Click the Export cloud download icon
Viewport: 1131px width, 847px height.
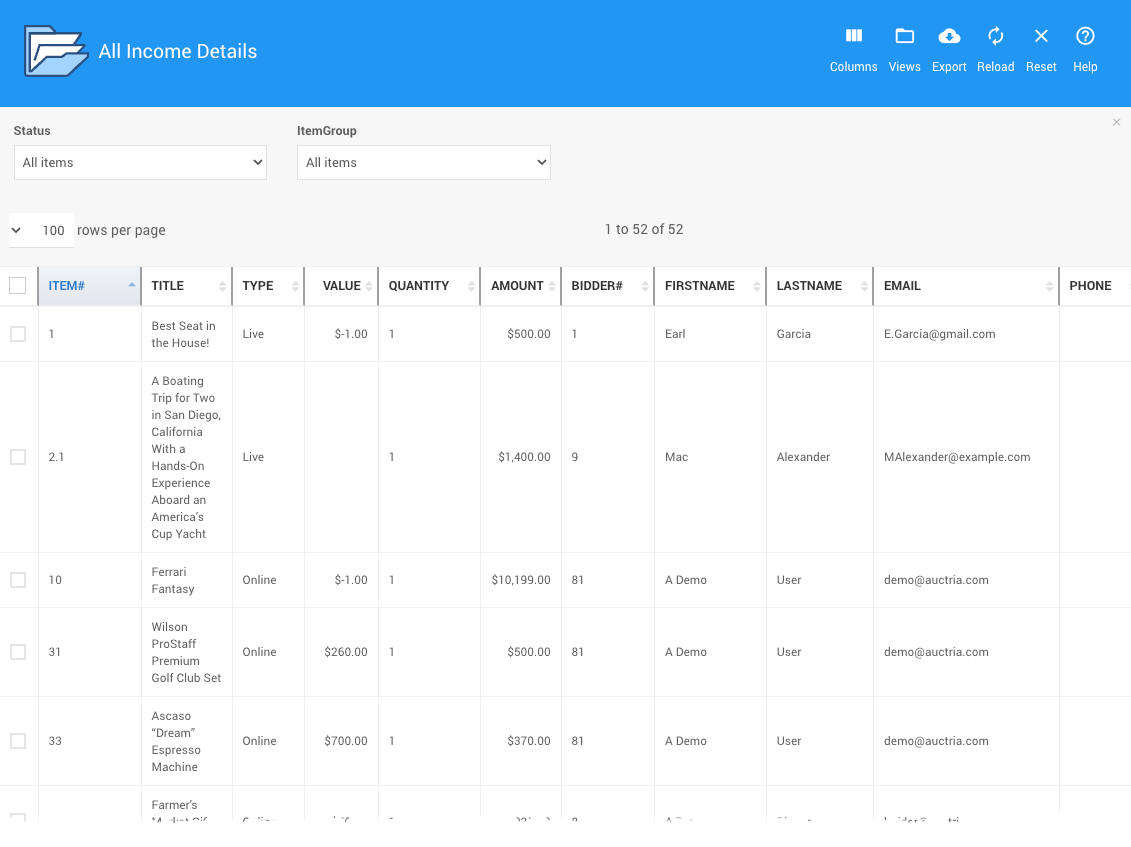pos(949,37)
